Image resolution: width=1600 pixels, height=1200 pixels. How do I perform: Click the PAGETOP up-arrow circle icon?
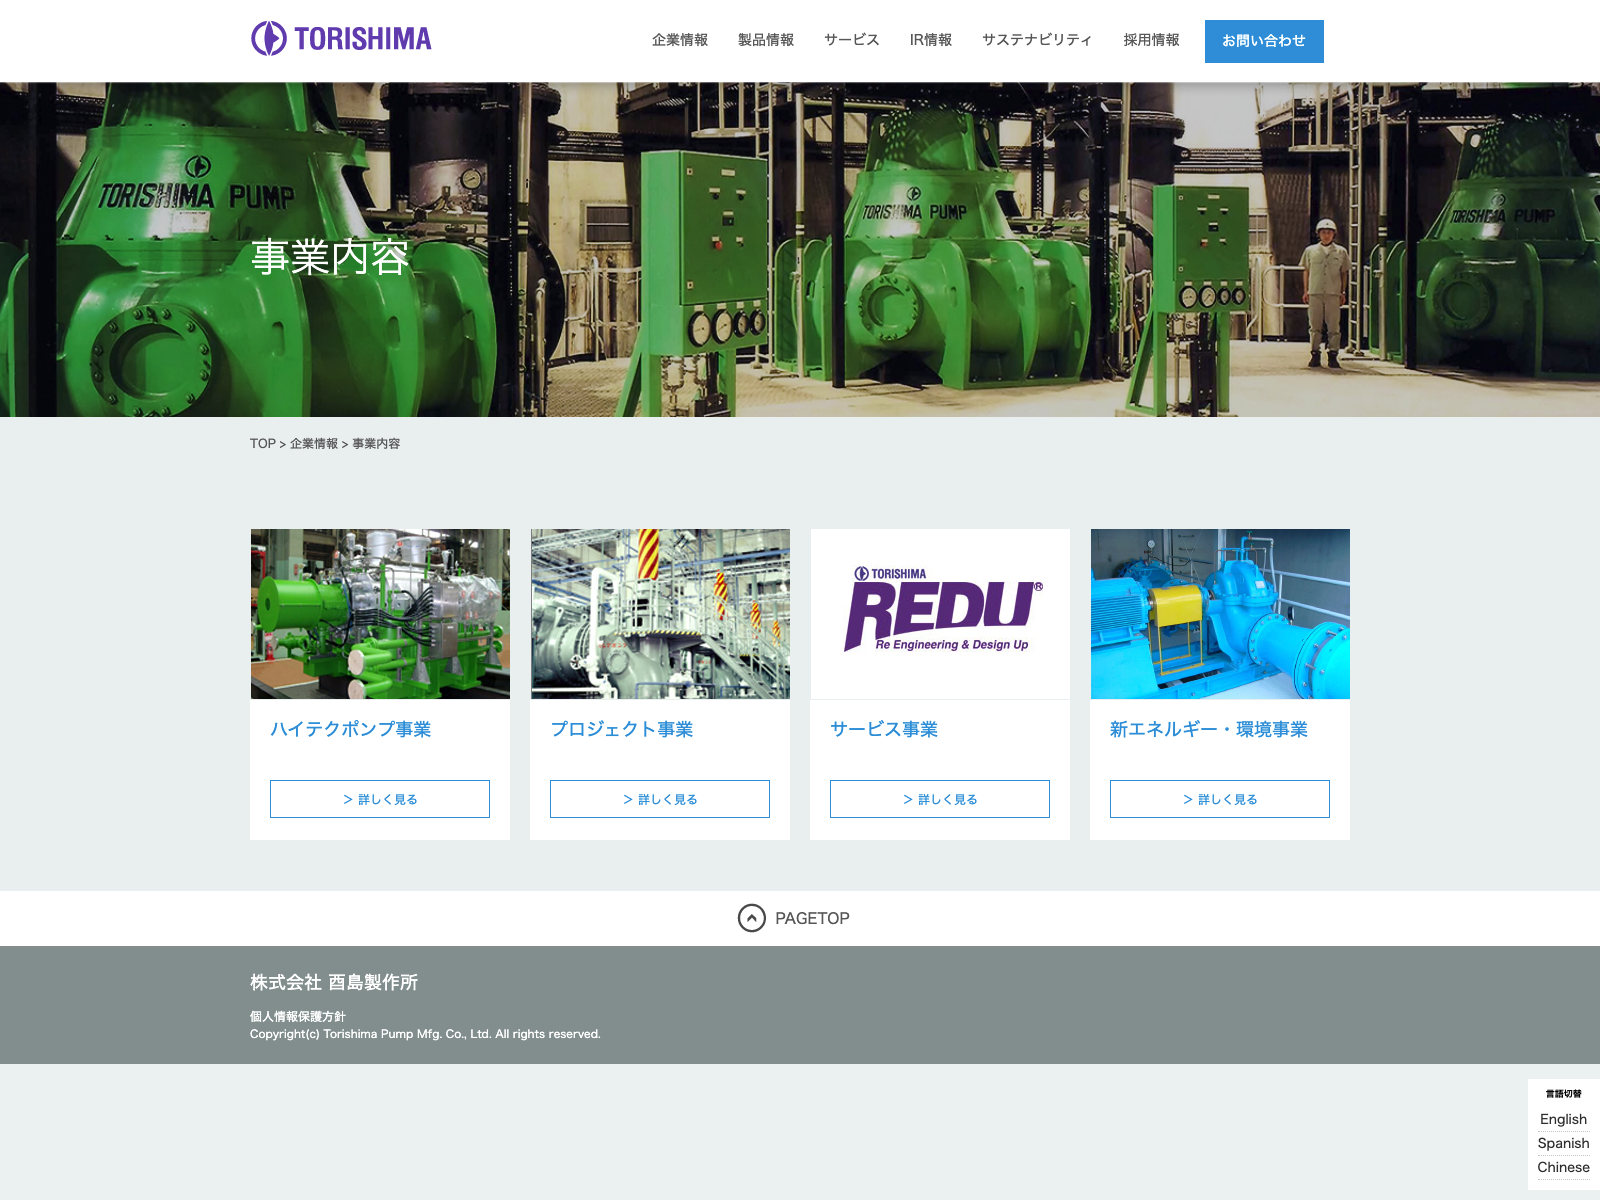[x=751, y=918]
